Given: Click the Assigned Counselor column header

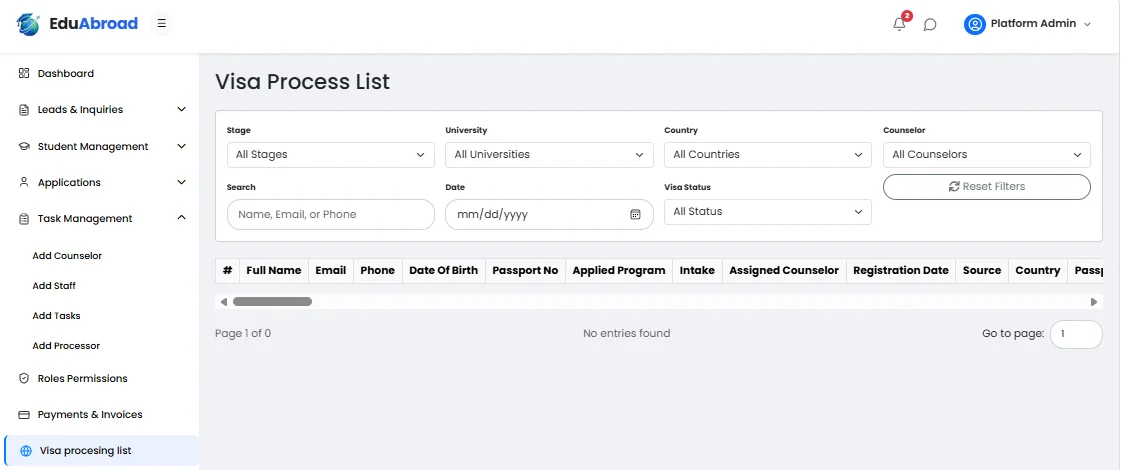Looking at the screenshot, I should (784, 270).
